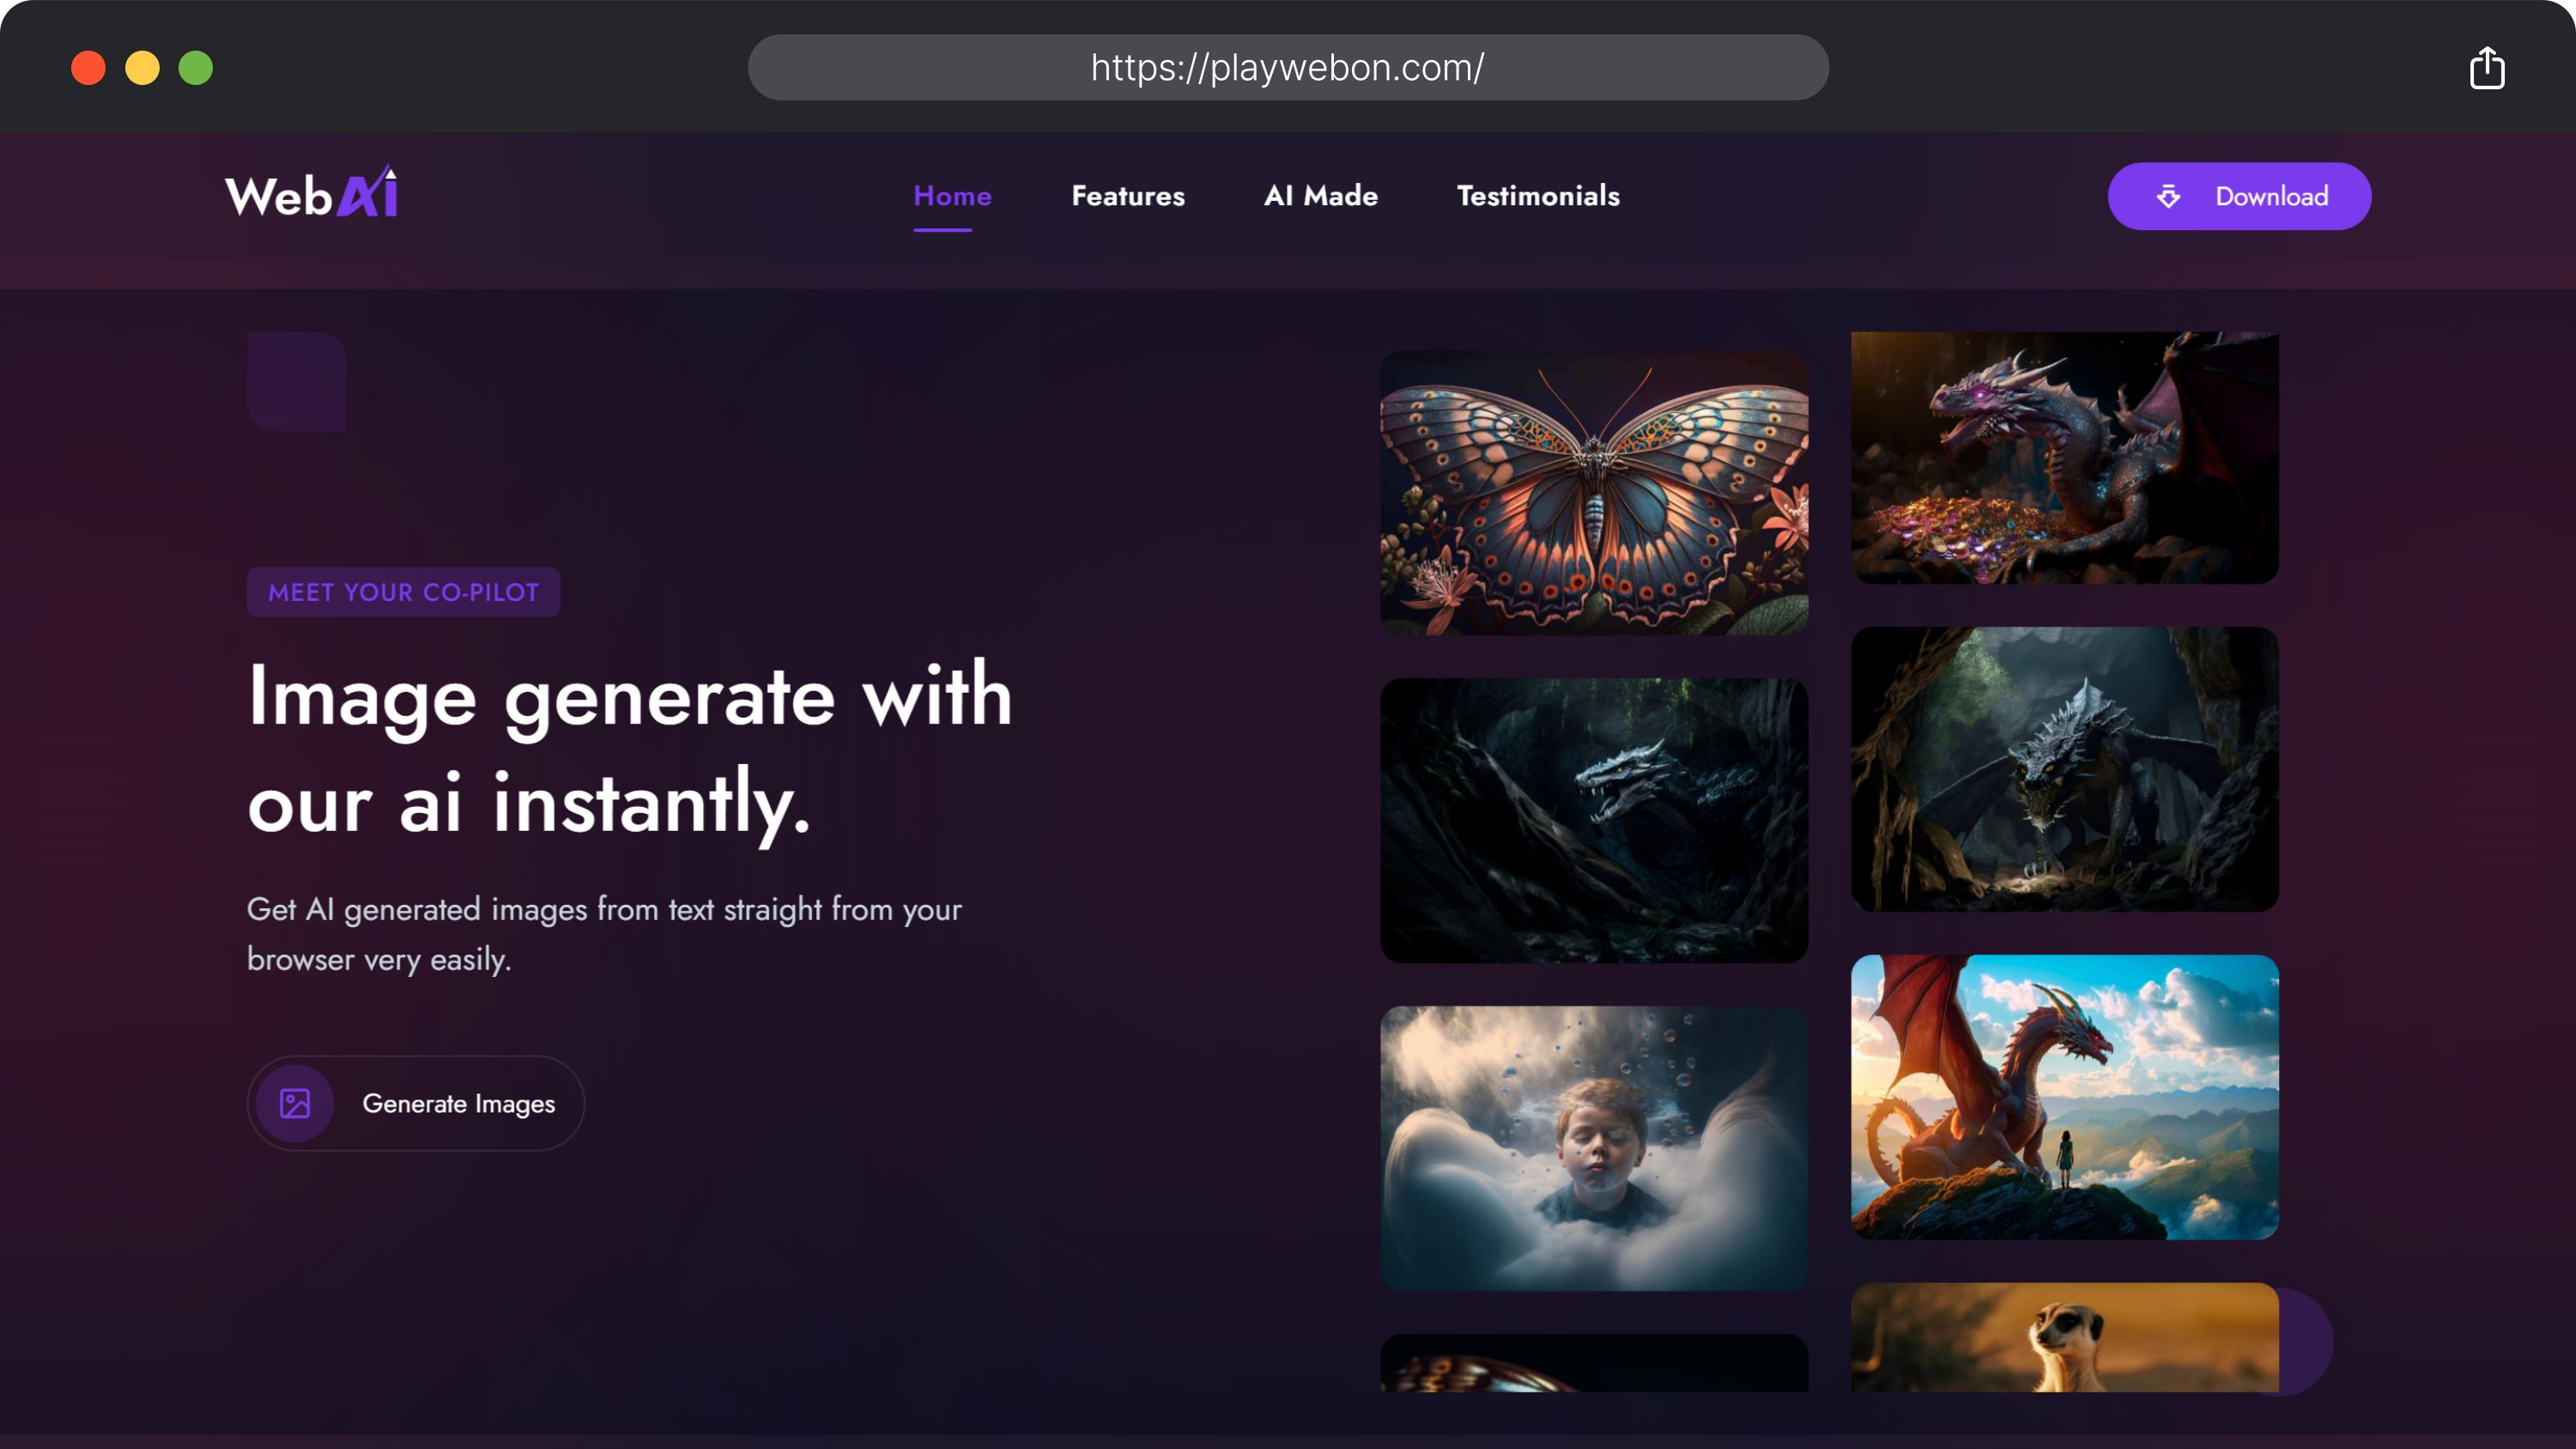2576x1449 pixels.
Task: Open the Home navigation tab
Action: click(952, 196)
